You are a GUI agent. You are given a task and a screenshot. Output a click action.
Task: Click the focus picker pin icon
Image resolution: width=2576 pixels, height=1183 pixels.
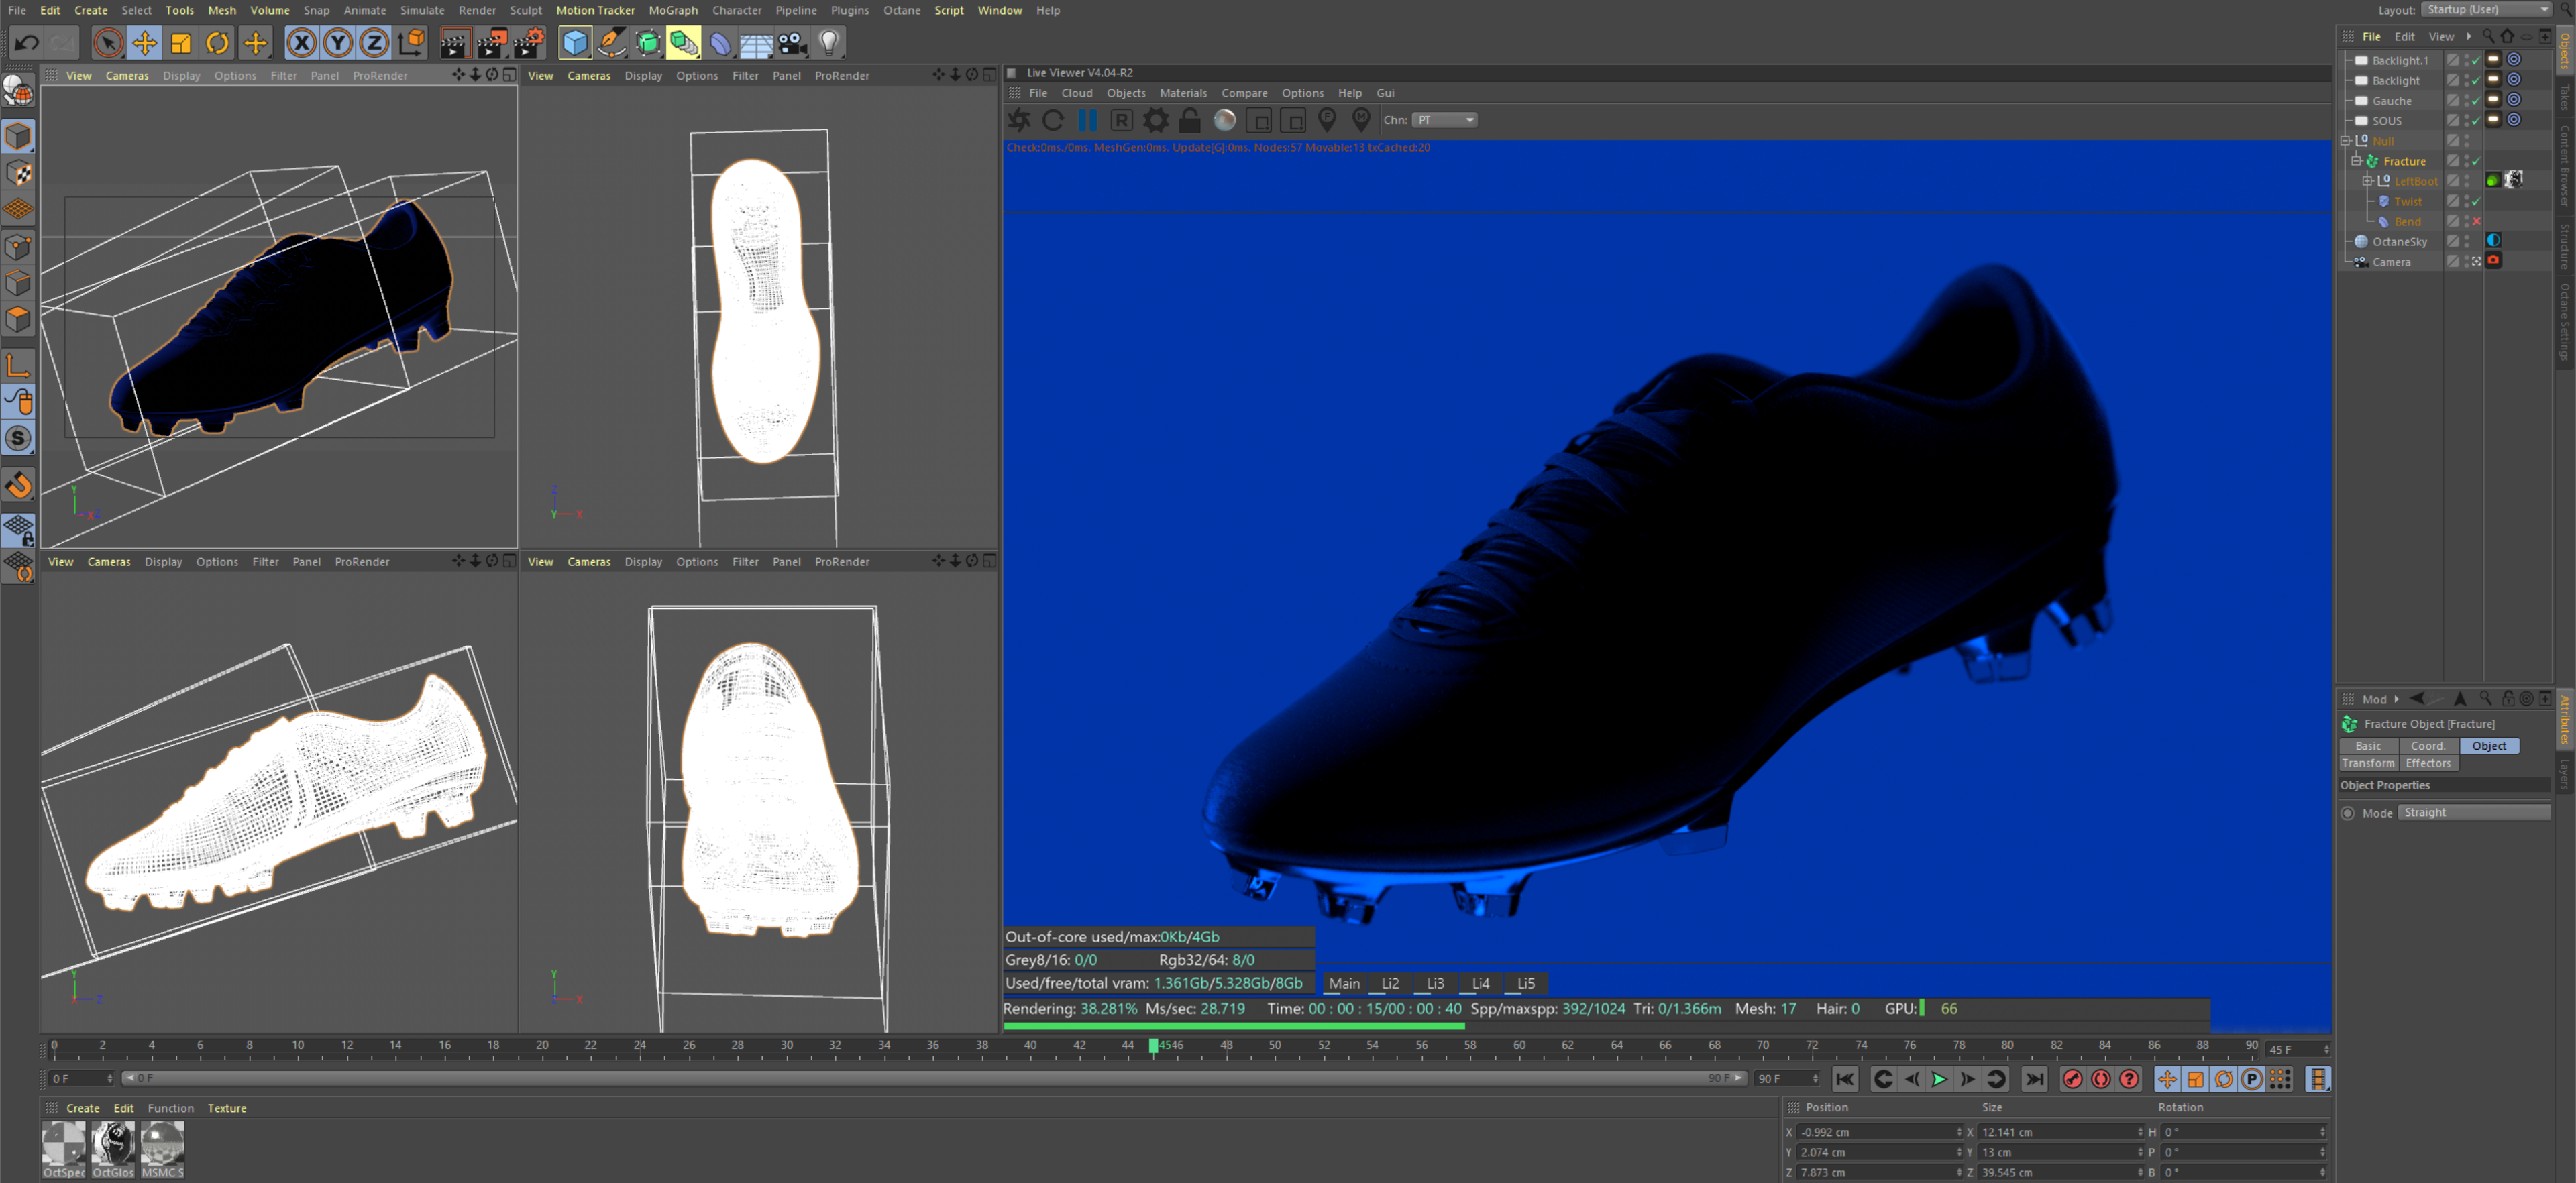tap(1326, 120)
